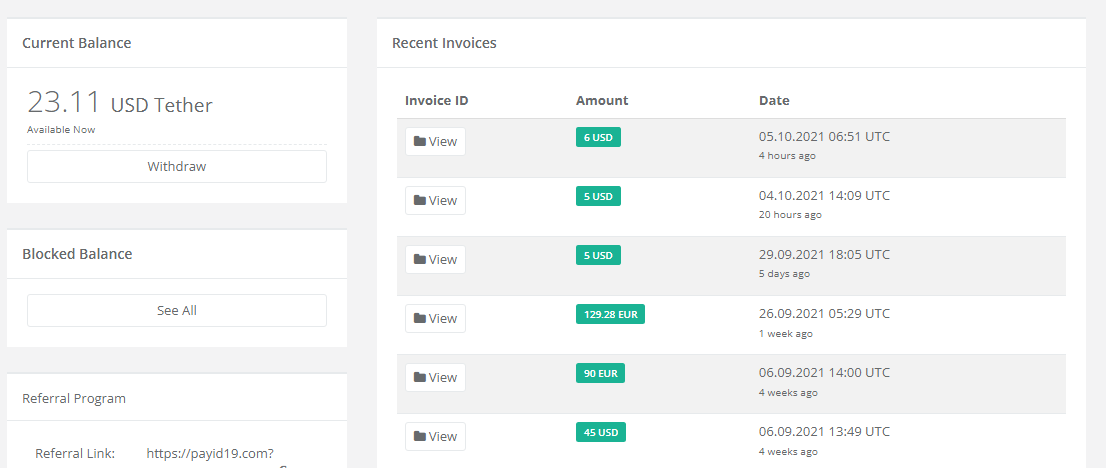
Task: Click folder icon in 29.09.2021 invoice row
Action: pyautogui.click(x=420, y=259)
